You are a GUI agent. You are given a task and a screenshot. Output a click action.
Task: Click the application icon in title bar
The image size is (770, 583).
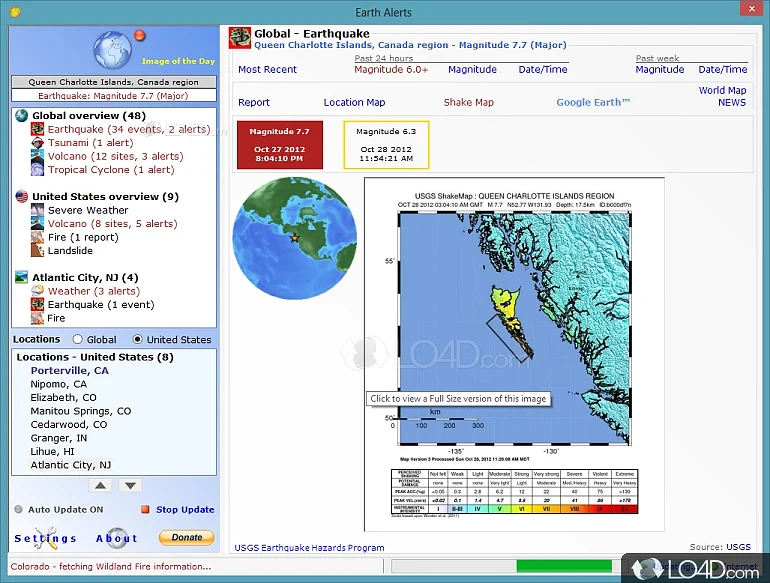coord(15,12)
